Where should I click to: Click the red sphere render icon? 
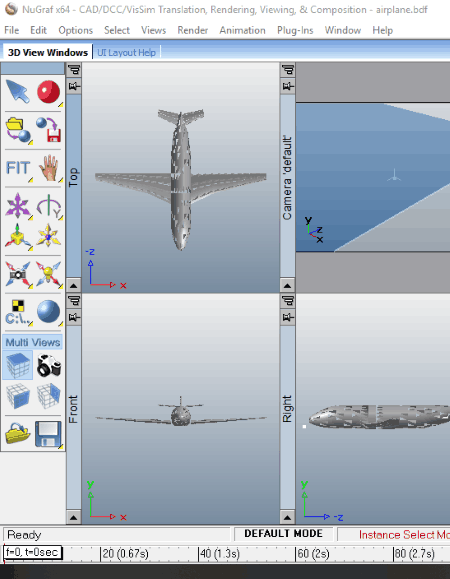[48, 92]
